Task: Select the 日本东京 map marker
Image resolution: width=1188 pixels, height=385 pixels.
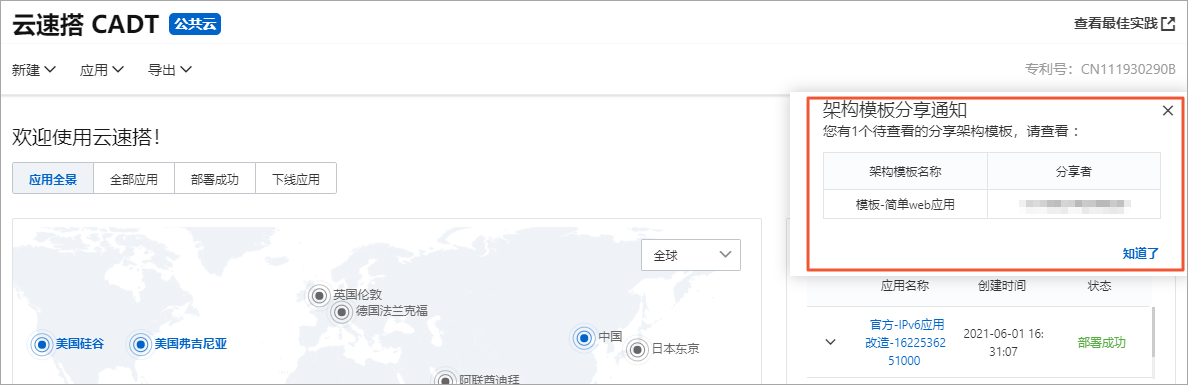Action: [638, 349]
